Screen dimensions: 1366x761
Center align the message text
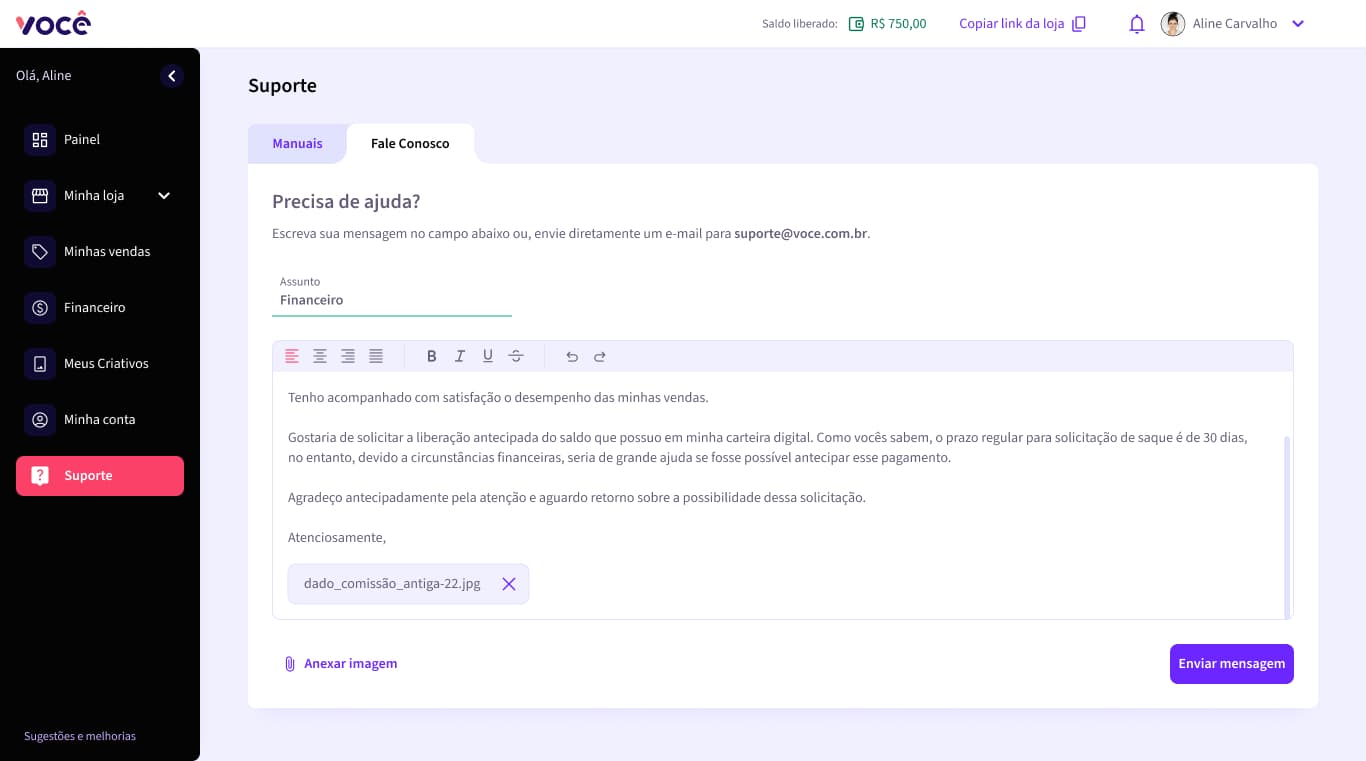pos(320,356)
